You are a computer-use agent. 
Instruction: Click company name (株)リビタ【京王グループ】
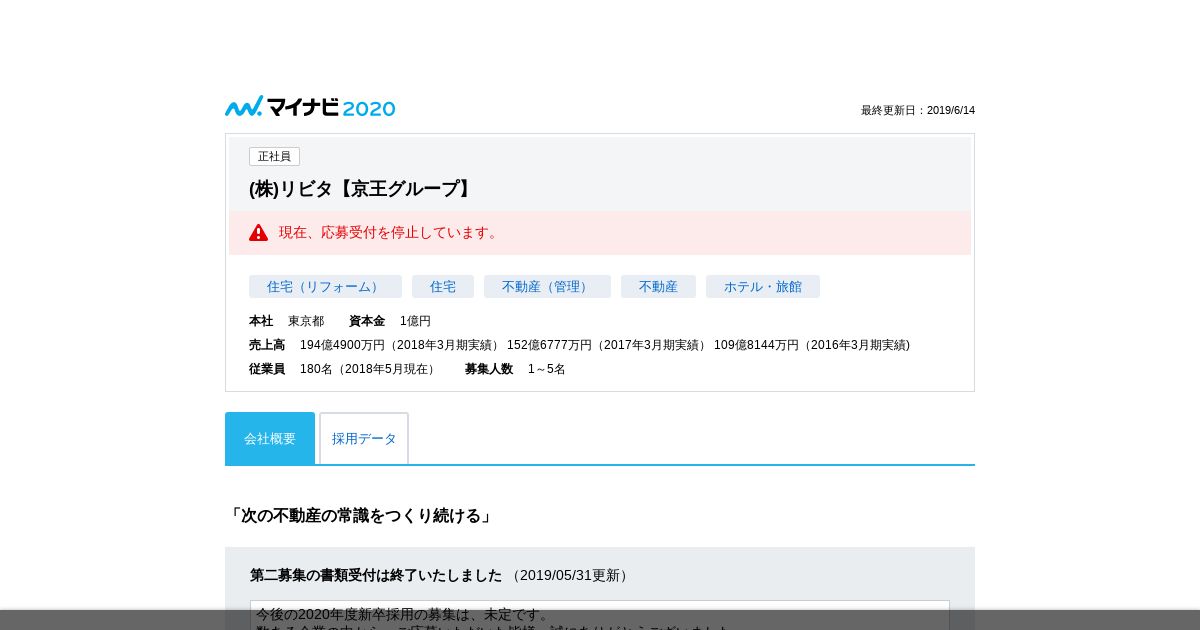click(x=362, y=188)
